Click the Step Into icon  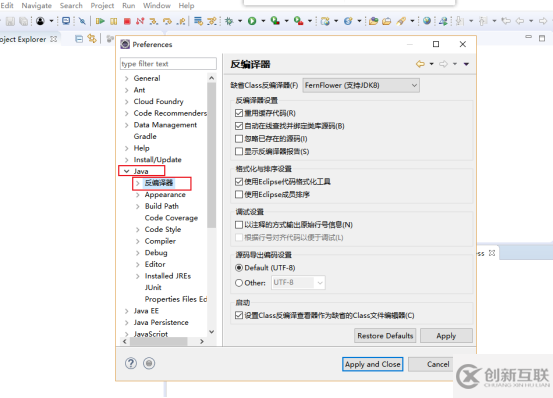tap(153, 21)
